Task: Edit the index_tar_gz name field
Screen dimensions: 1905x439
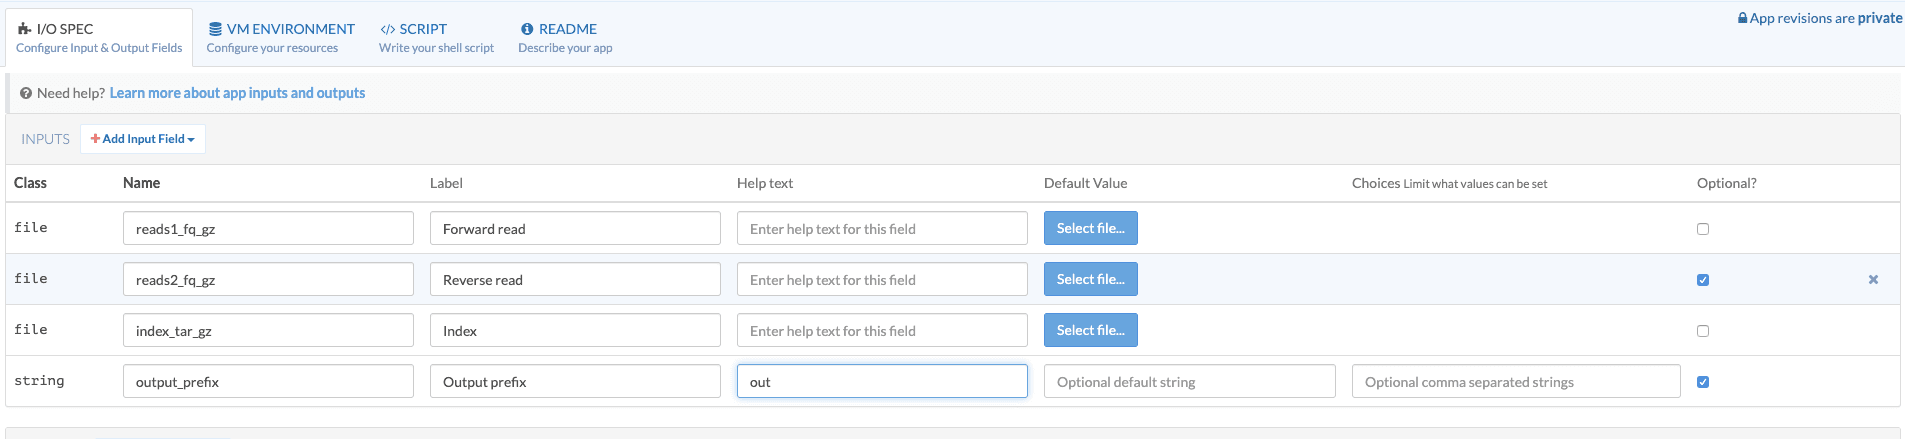Action: tap(268, 330)
